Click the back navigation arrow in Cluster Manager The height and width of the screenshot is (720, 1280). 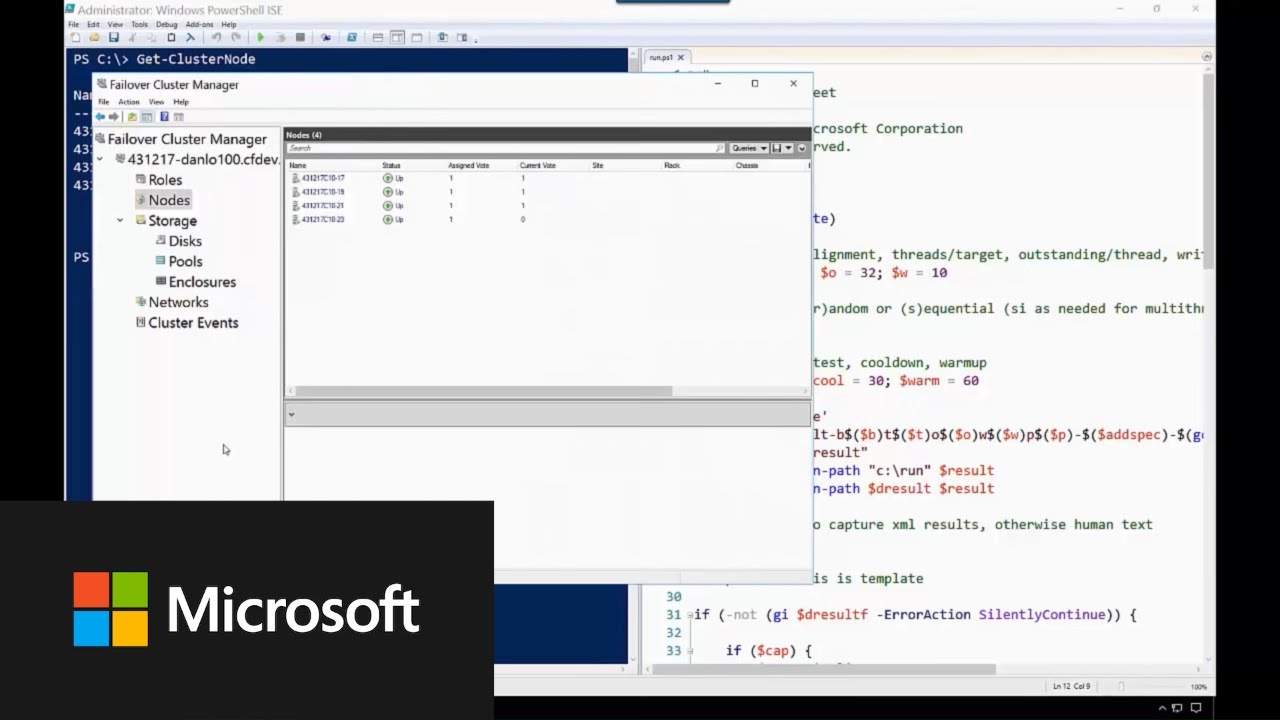coord(99,116)
